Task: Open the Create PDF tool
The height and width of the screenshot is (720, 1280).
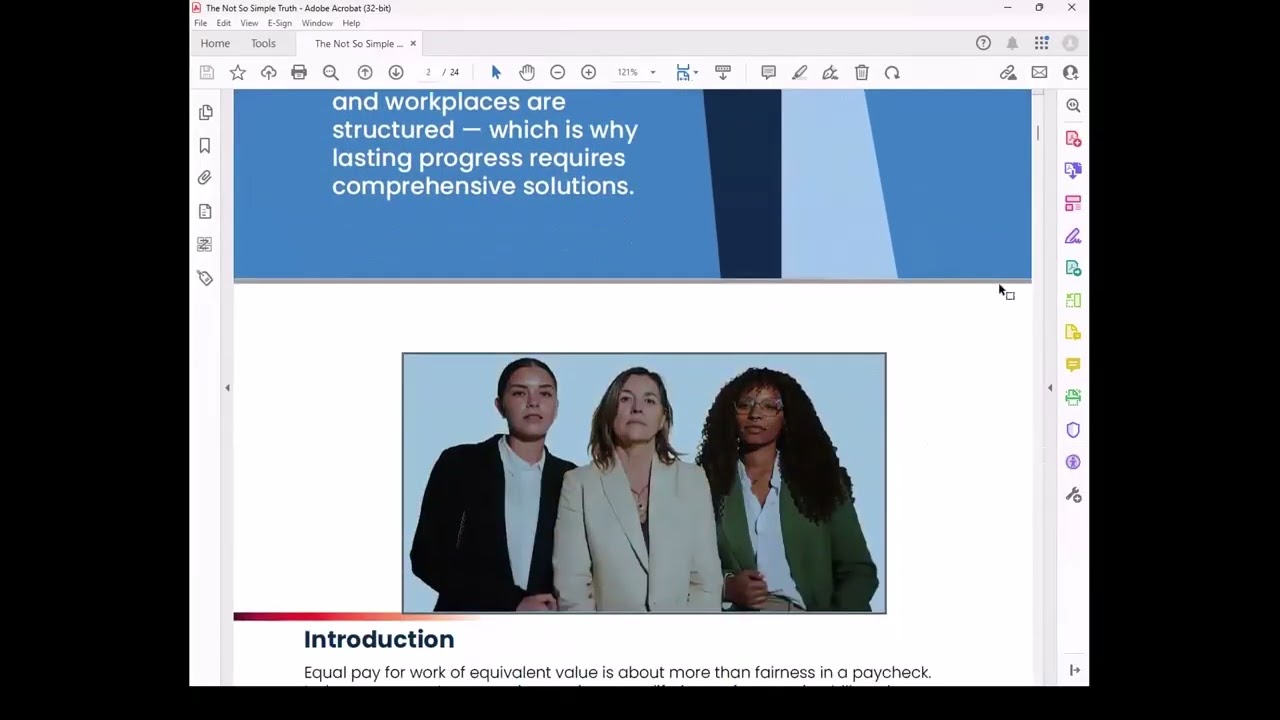Action: [x=1073, y=138]
